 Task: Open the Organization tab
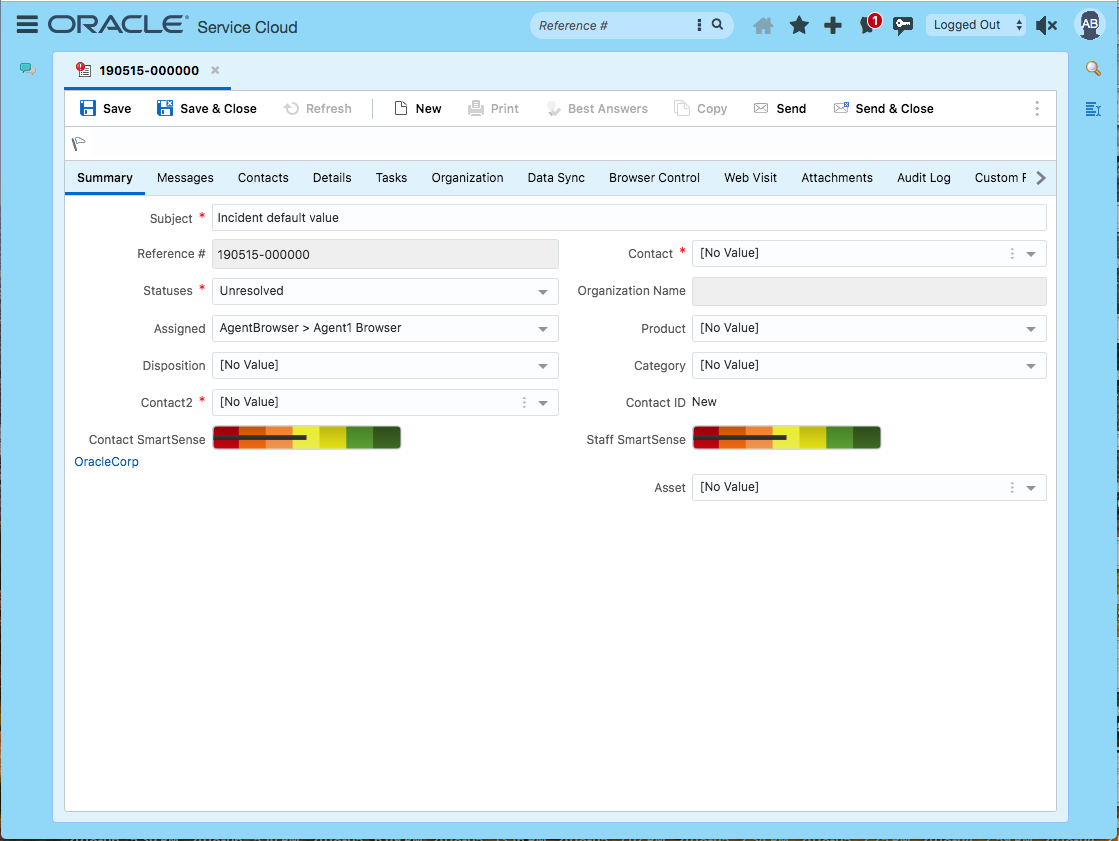tap(467, 177)
